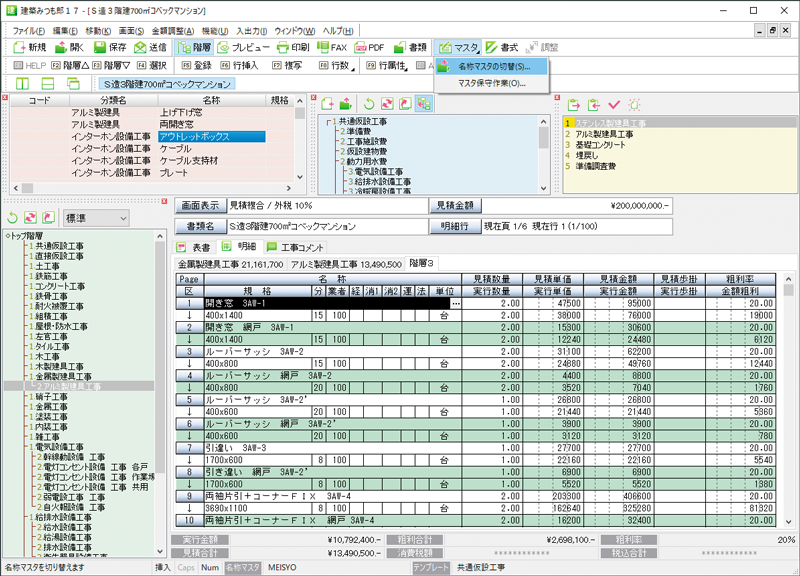Click detail table vertical scrollbar down arrow
The height and width of the screenshot is (576, 800).
coord(788,522)
